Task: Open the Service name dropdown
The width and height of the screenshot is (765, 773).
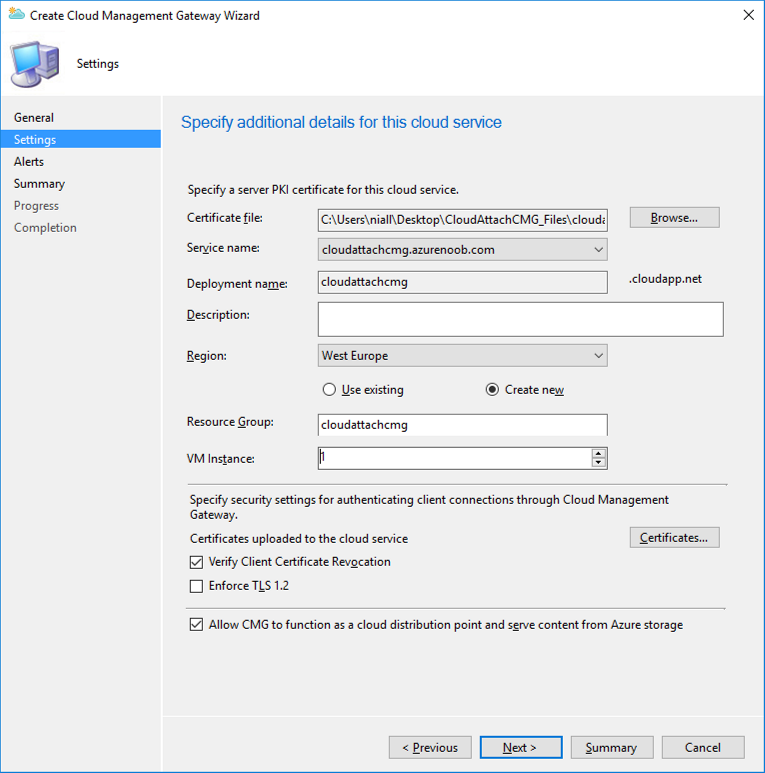Action: (x=462, y=249)
